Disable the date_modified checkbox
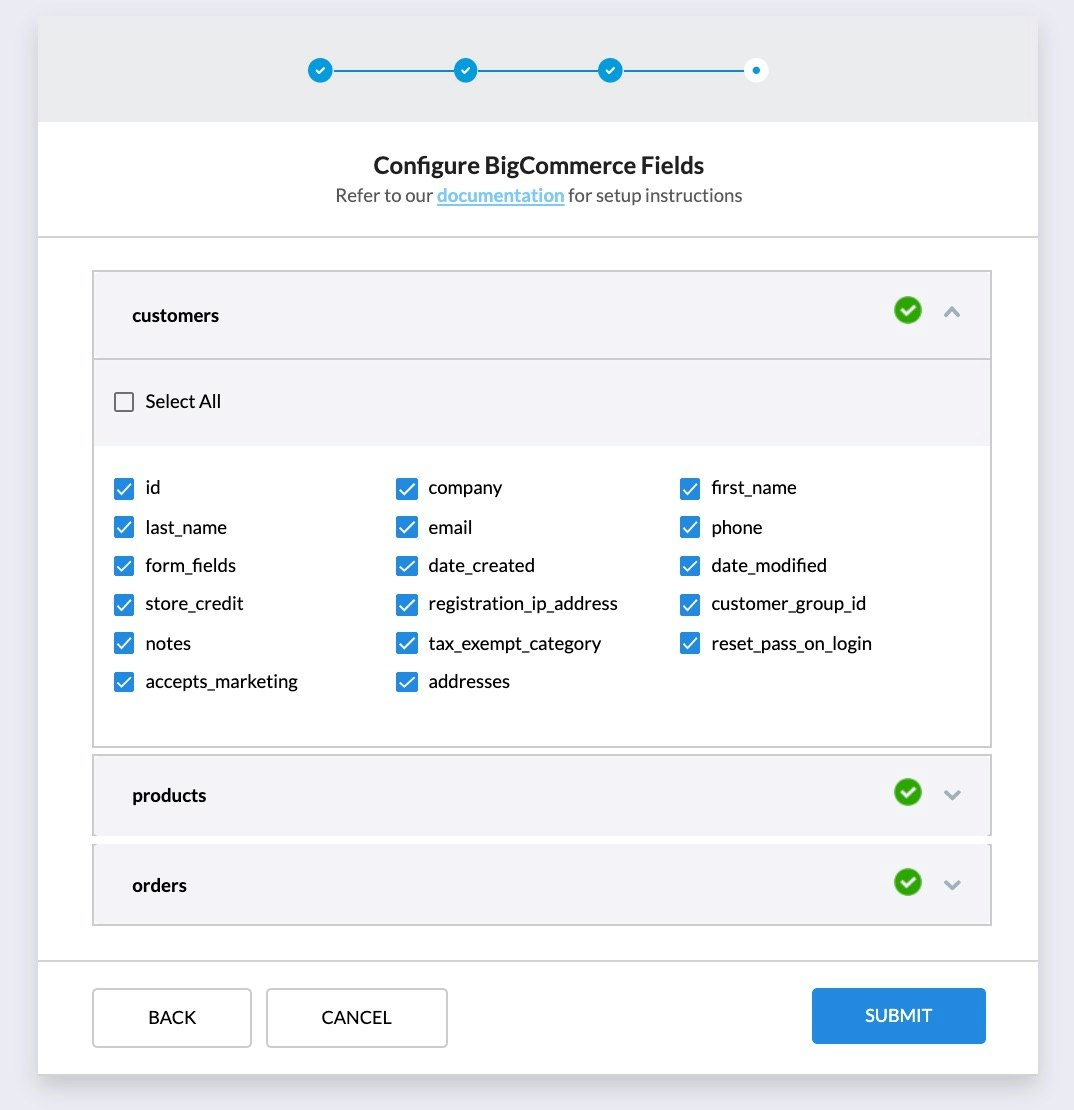The height and width of the screenshot is (1110, 1074). point(690,566)
